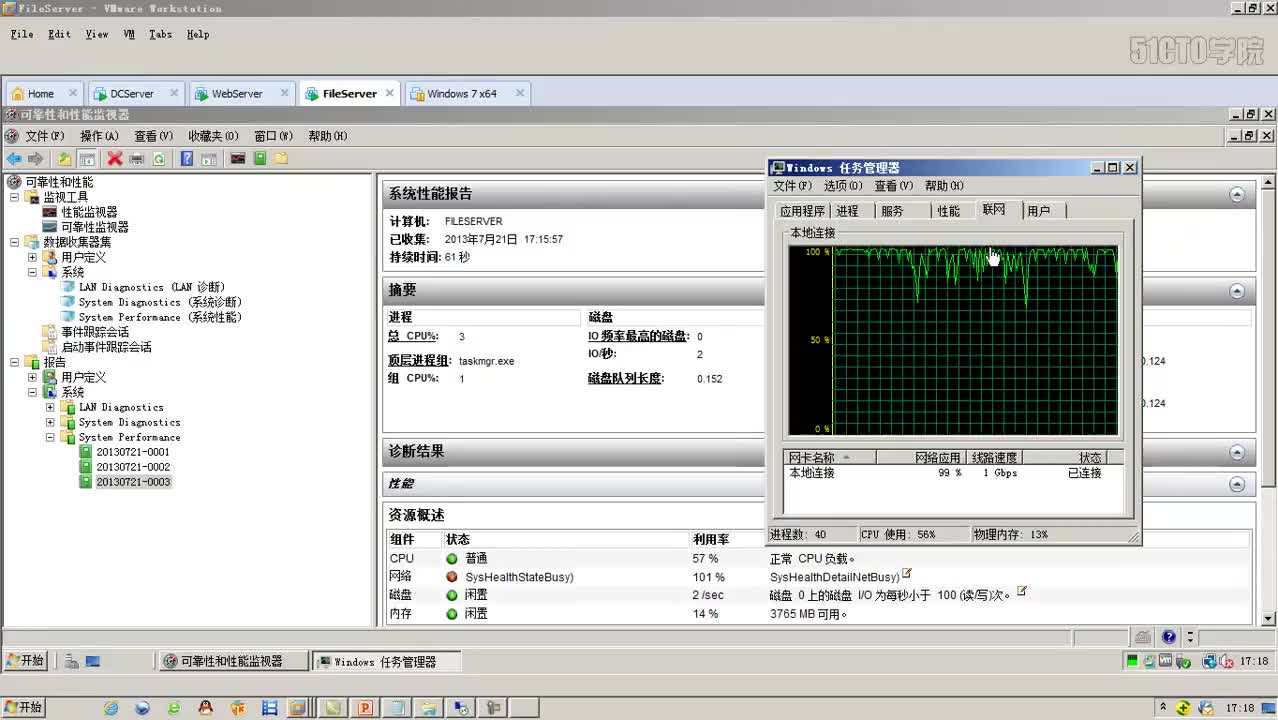The image size is (1278, 720).
Task: Collapse the 报告 tree node
Action: pos(14,362)
